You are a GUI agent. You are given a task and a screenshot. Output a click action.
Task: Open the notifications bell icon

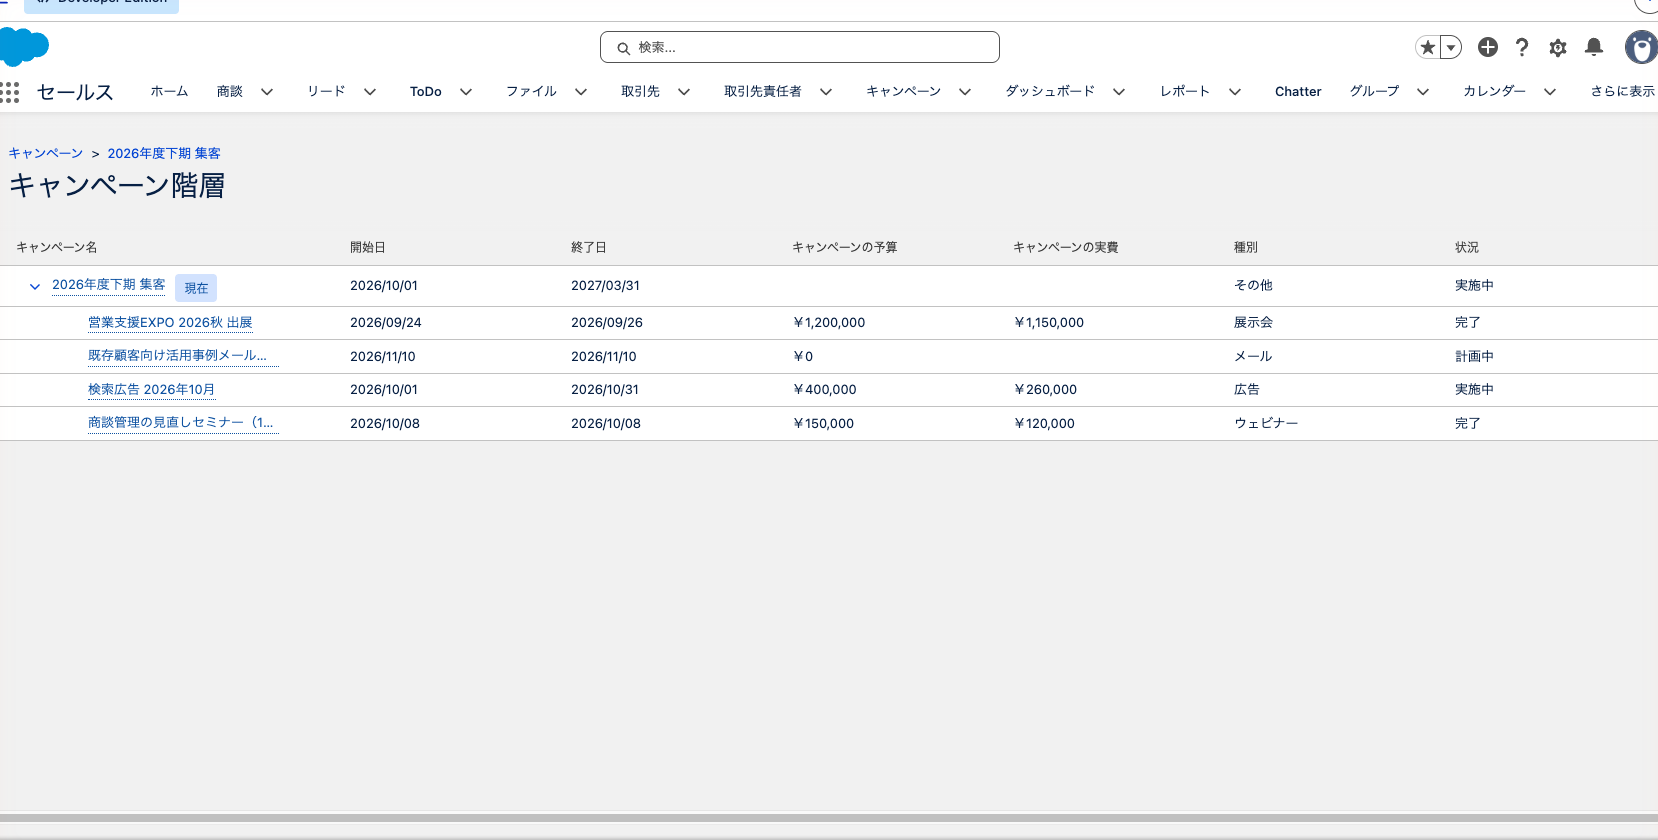pyautogui.click(x=1594, y=47)
